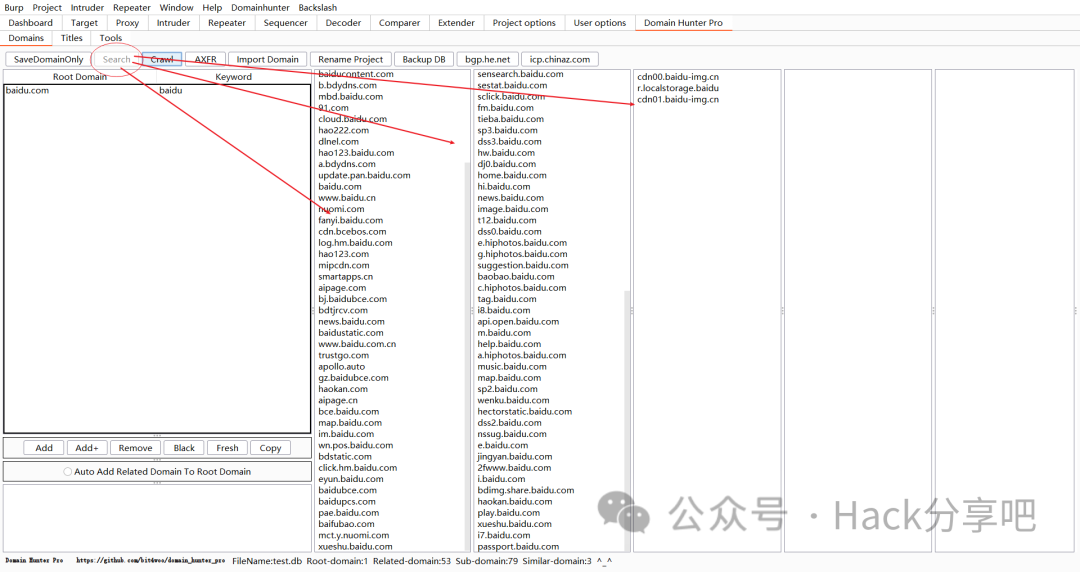Open the Project menu
The height and width of the screenshot is (572, 1080).
(47, 8)
